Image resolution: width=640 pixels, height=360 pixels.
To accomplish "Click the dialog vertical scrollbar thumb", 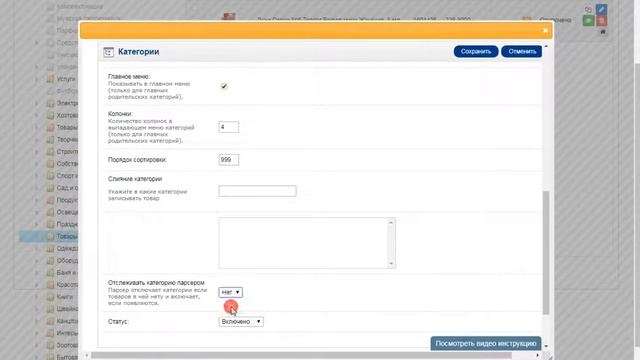I will pyautogui.click(x=546, y=252).
